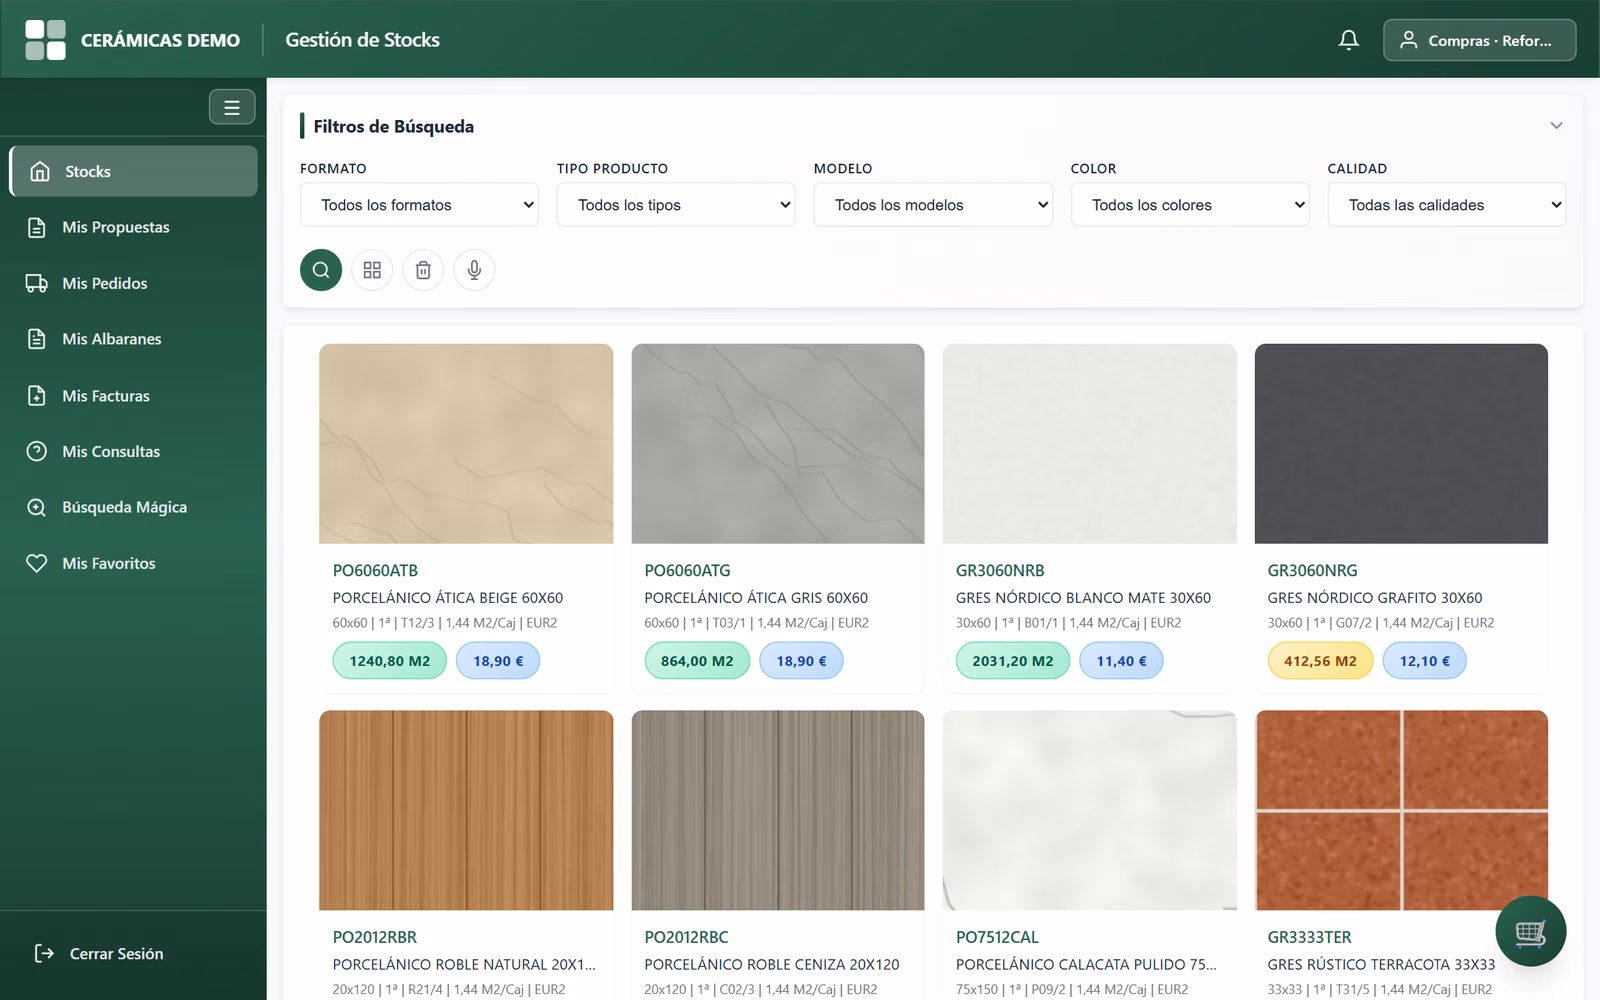Open the floating shopping cart button
Screen dimensions: 1600x1000
(1530, 931)
